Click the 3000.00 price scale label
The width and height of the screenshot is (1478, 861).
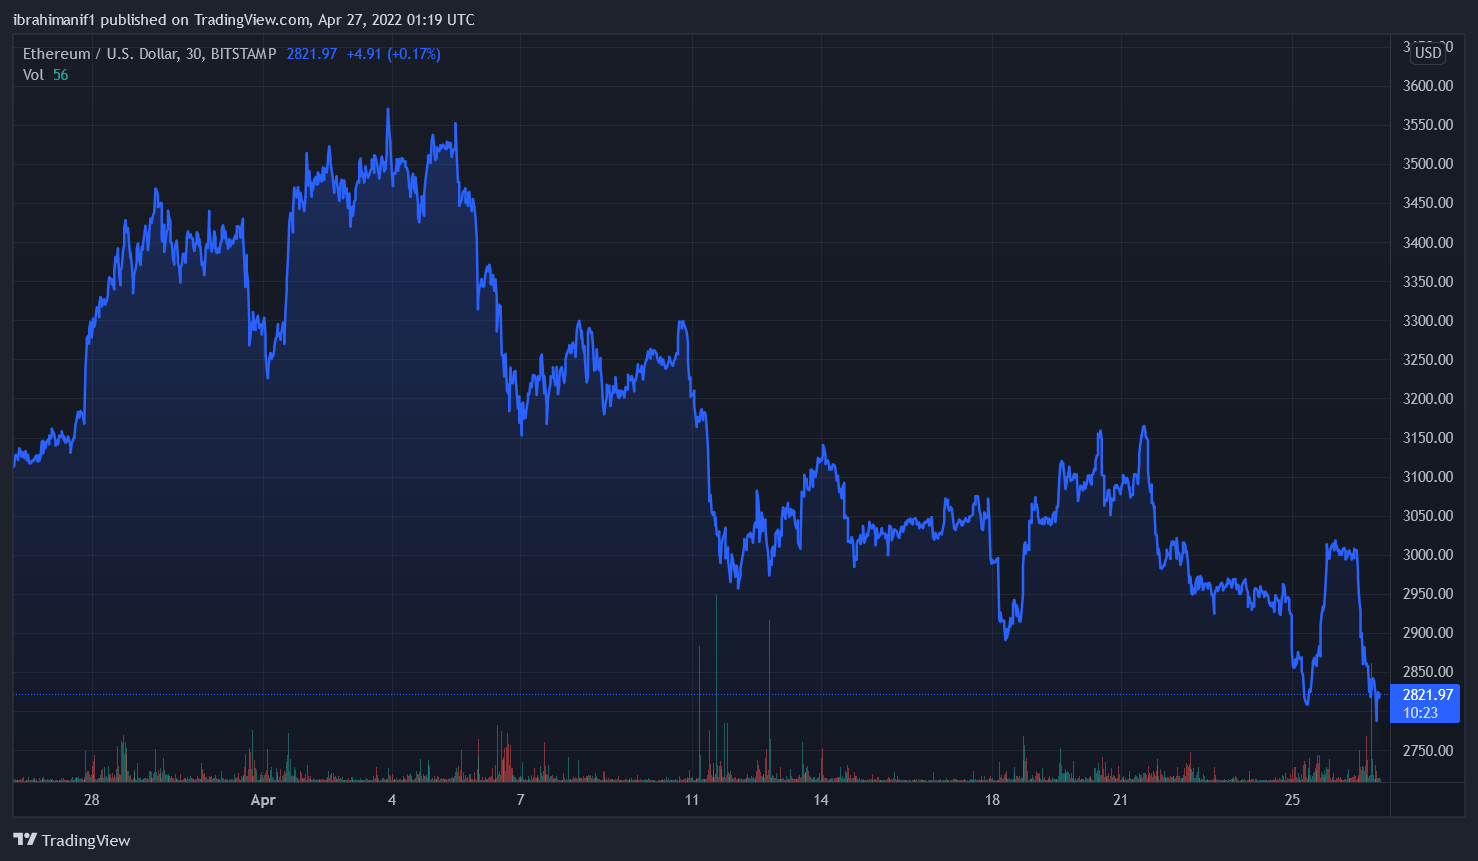tap(1427, 555)
